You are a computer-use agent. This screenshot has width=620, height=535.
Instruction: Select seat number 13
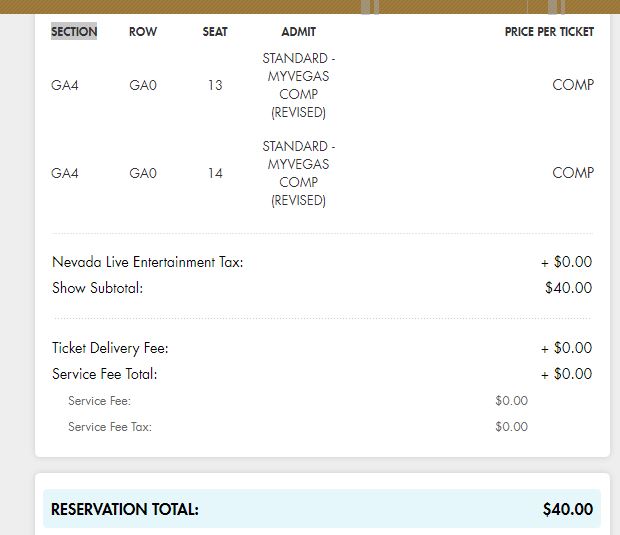[215, 85]
